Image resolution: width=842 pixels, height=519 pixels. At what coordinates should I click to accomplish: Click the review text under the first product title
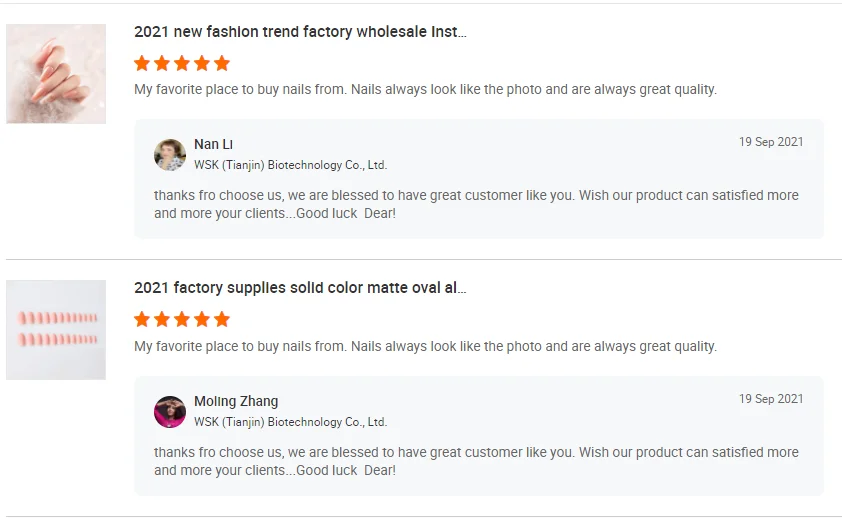tap(425, 90)
